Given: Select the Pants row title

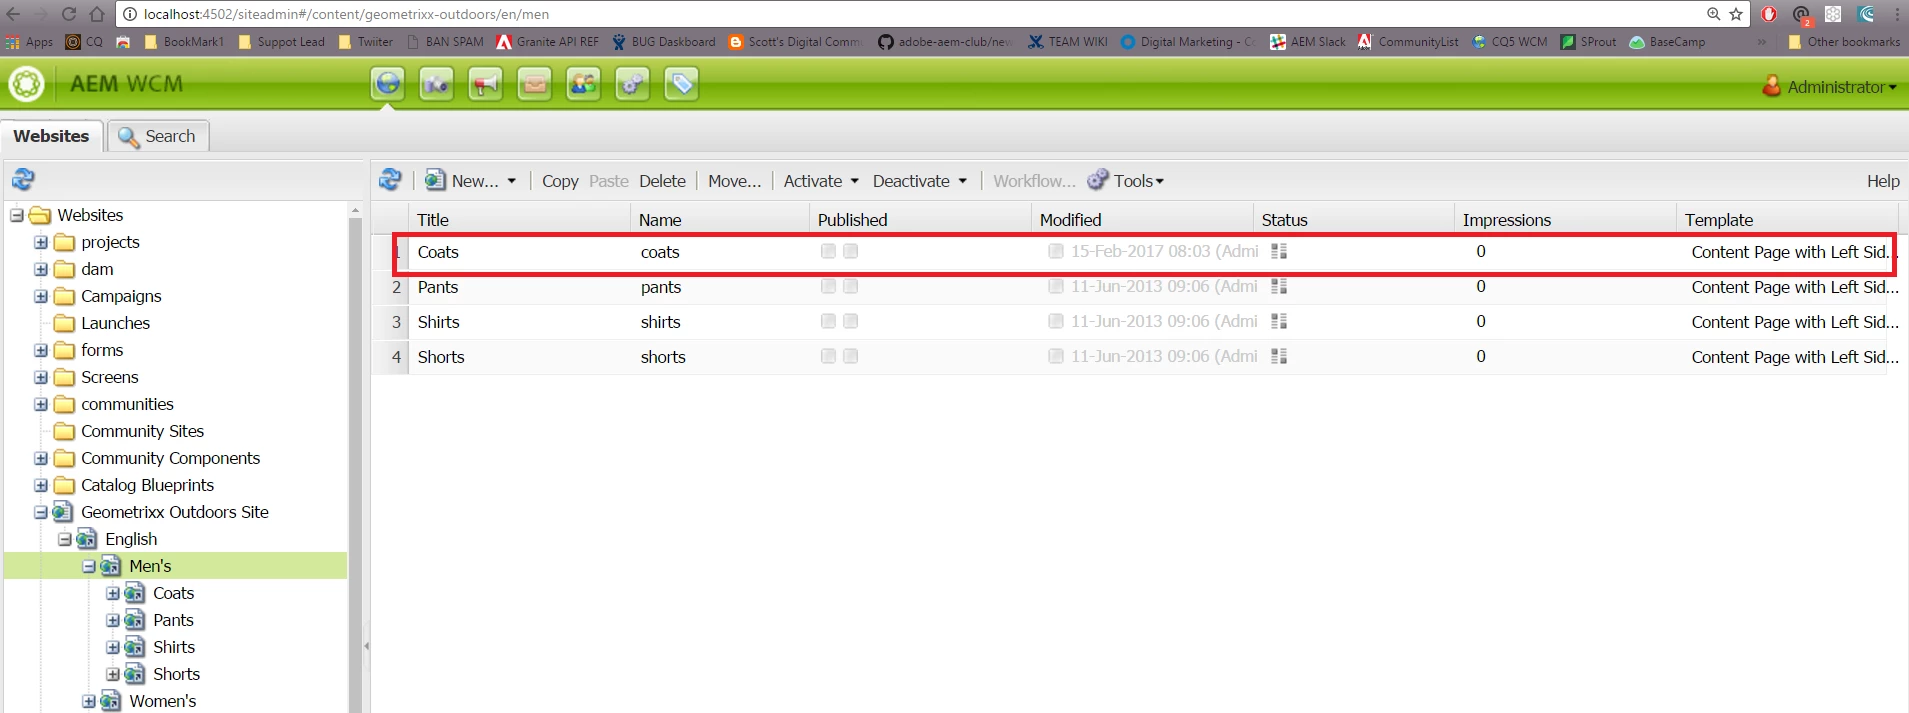Looking at the screenshot, I should (x=438, y=287).
